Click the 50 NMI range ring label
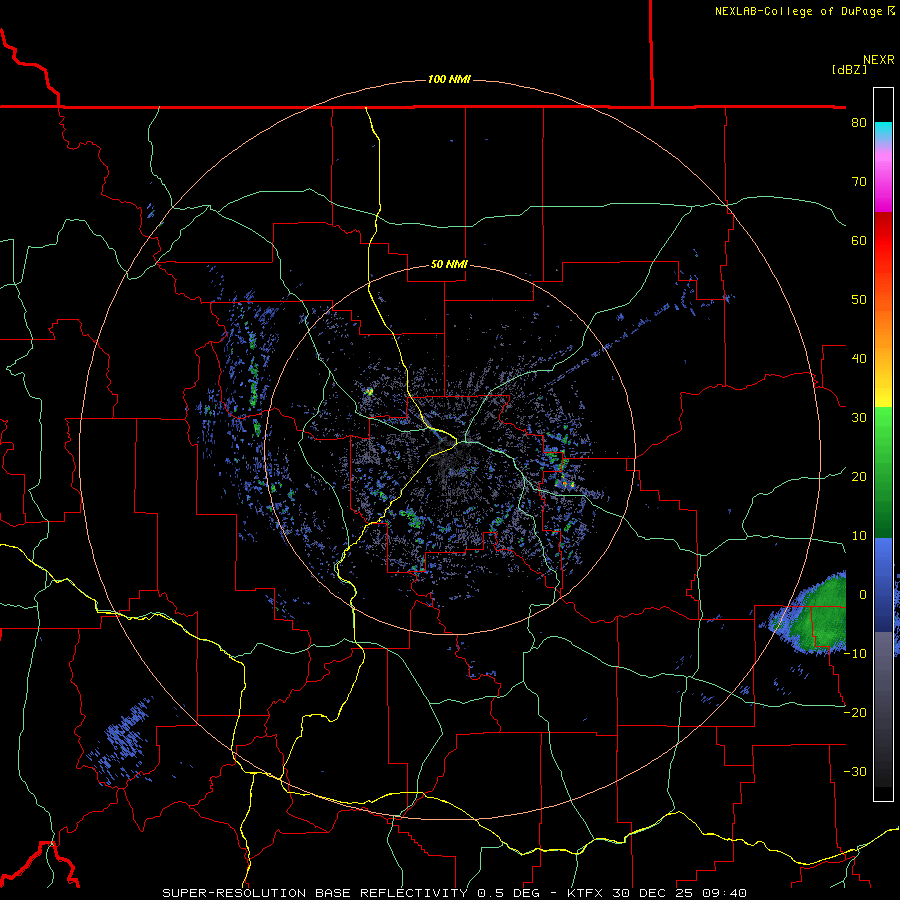Screen dimensions: 900x900 (449, 265)
